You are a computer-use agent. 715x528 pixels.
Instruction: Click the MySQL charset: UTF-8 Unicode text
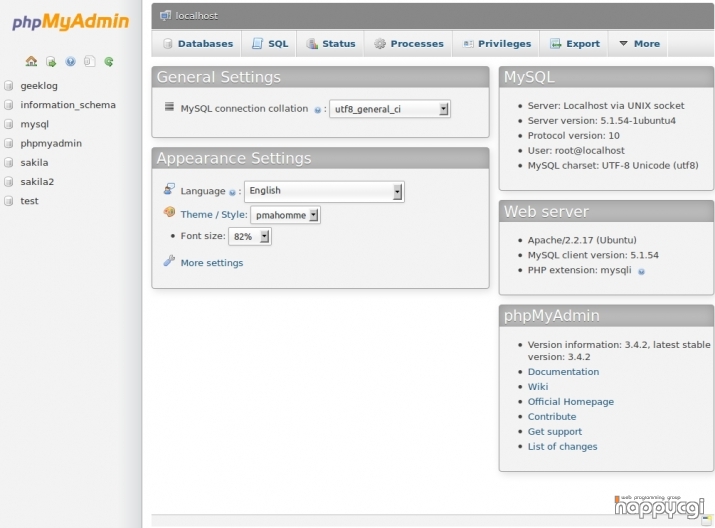pos(613,166)
